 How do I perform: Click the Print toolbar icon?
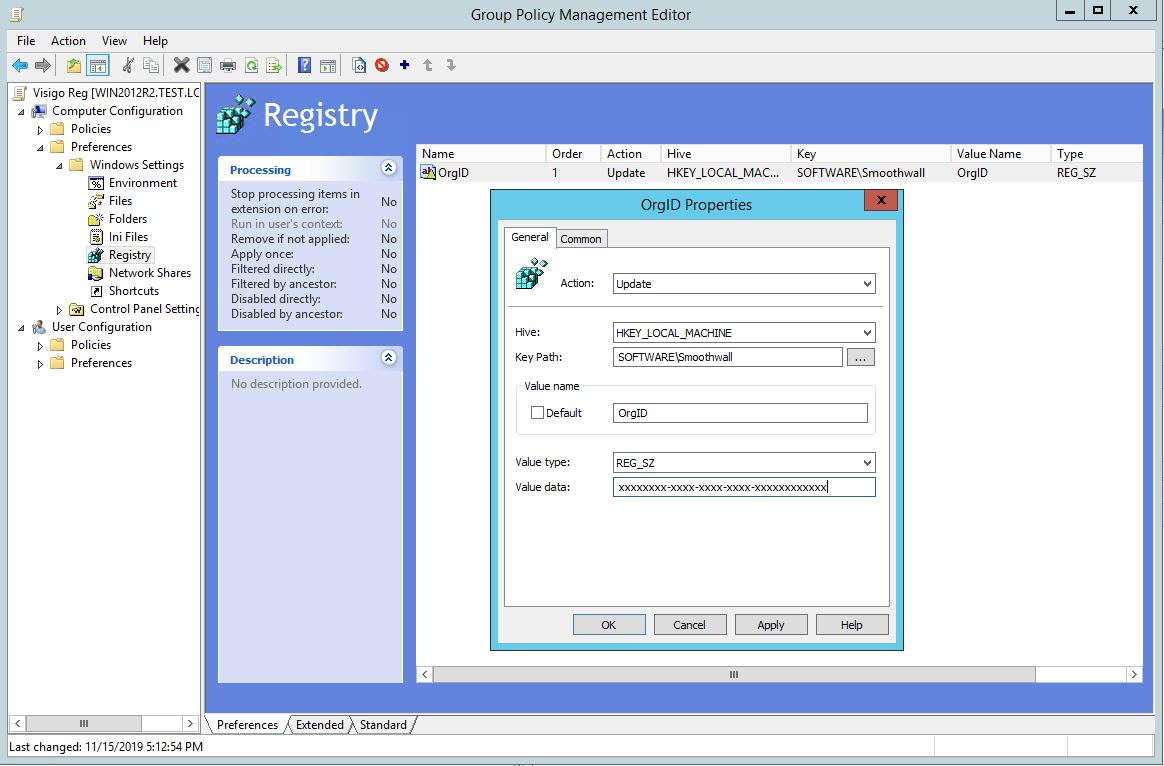click(228, 64)
